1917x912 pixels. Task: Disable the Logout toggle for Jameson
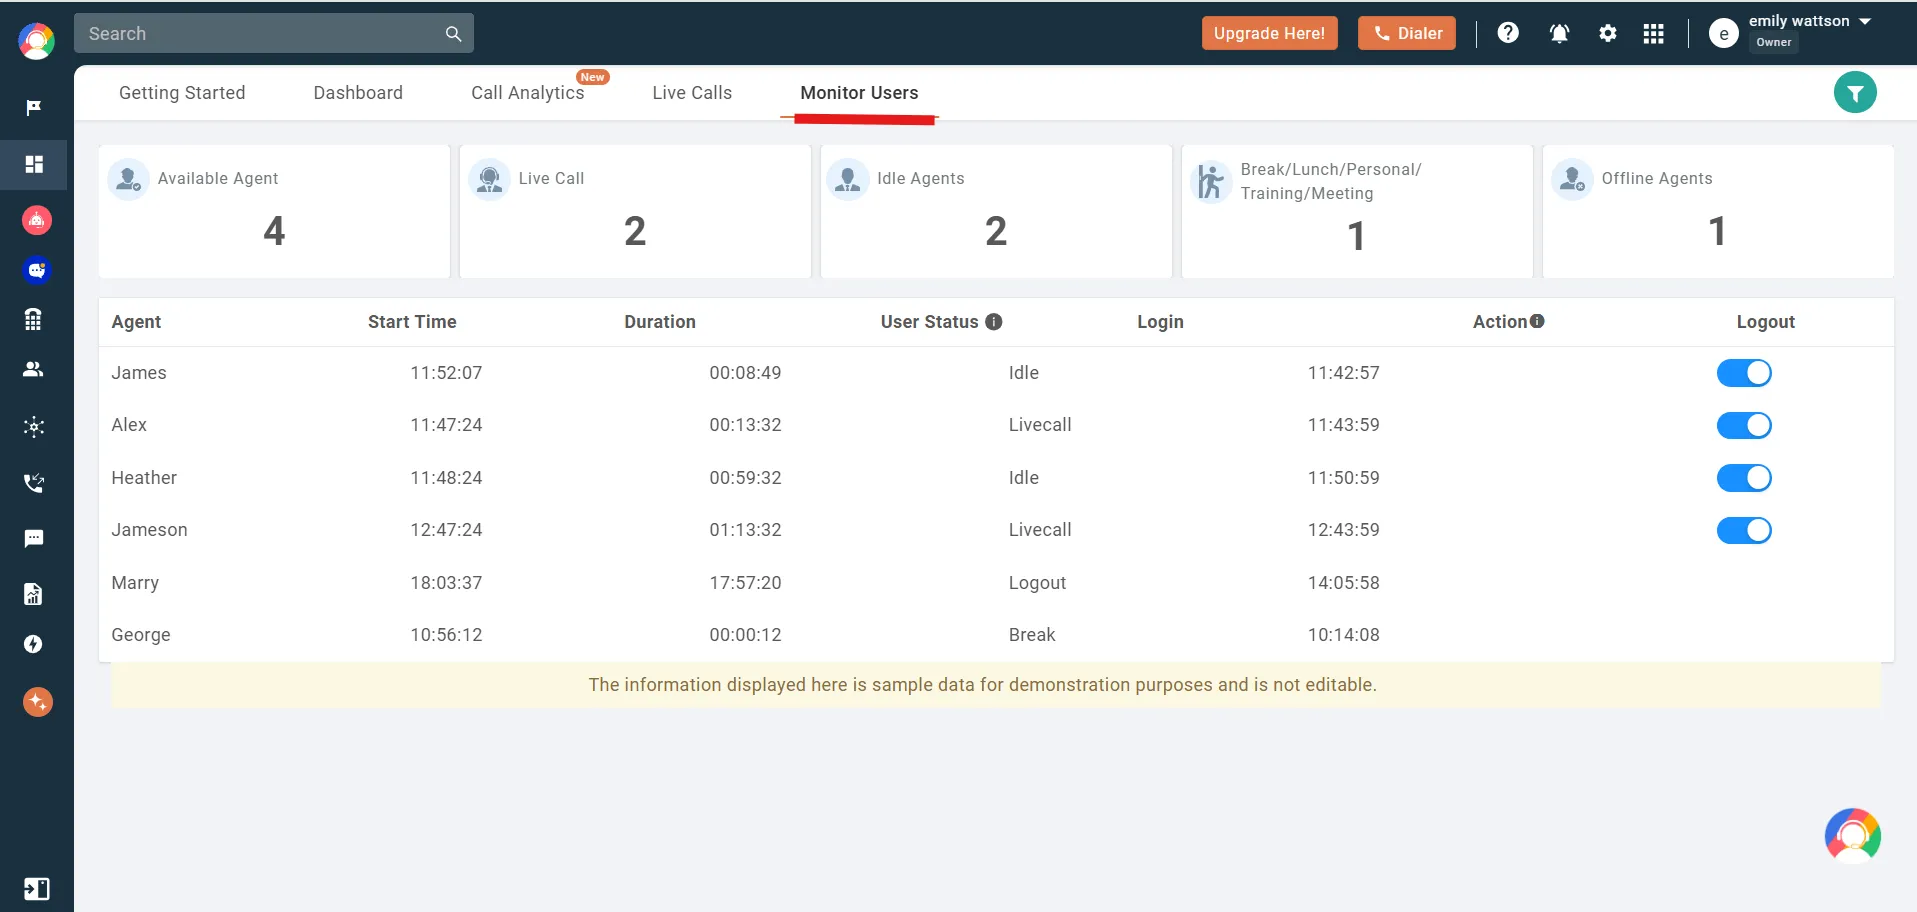tap(1743, 530)
